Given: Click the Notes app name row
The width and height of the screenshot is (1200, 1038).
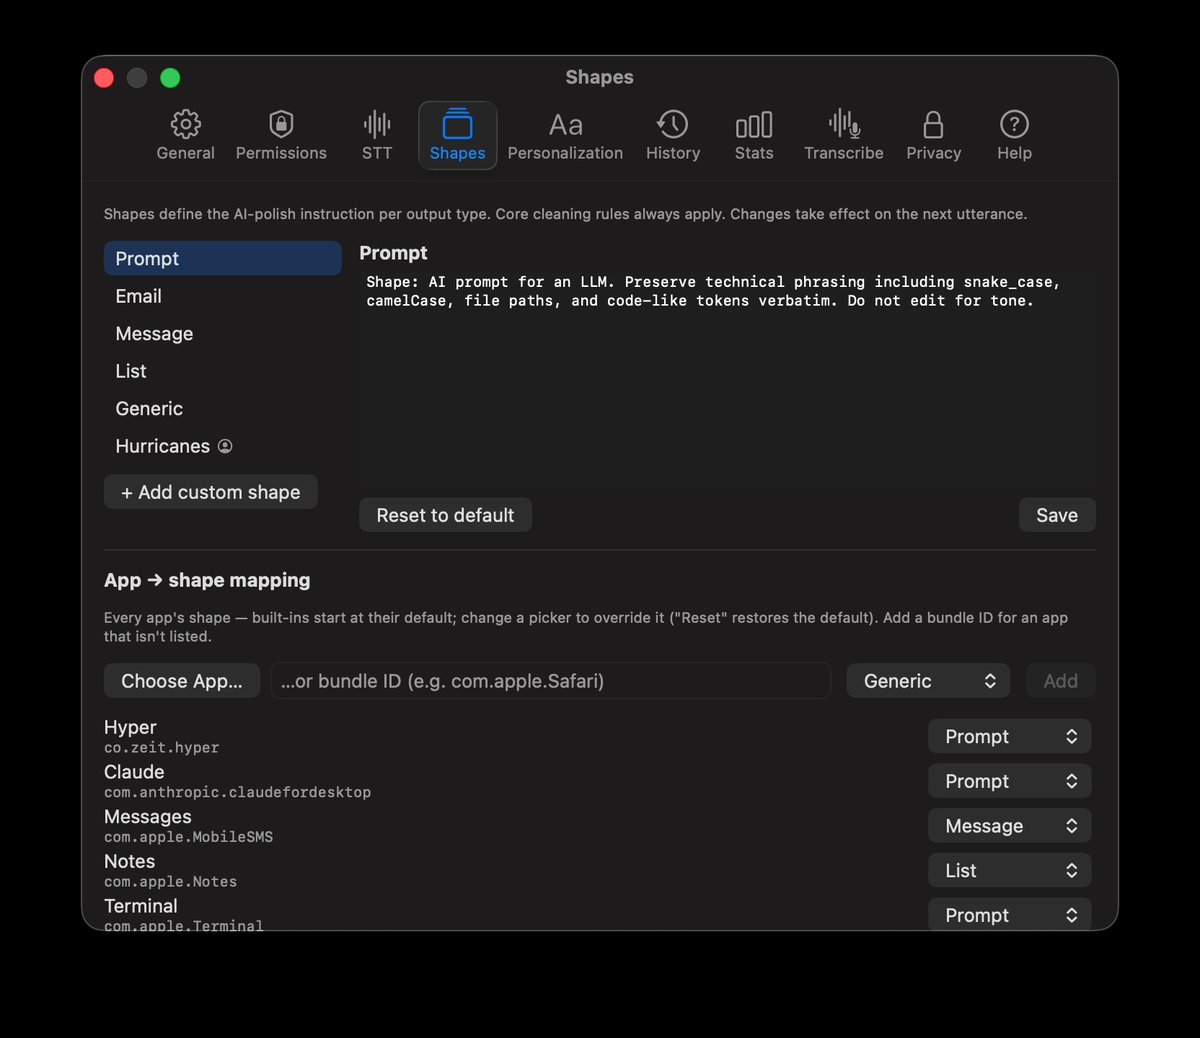Looking at the screenshot, I should coord(130,861).
